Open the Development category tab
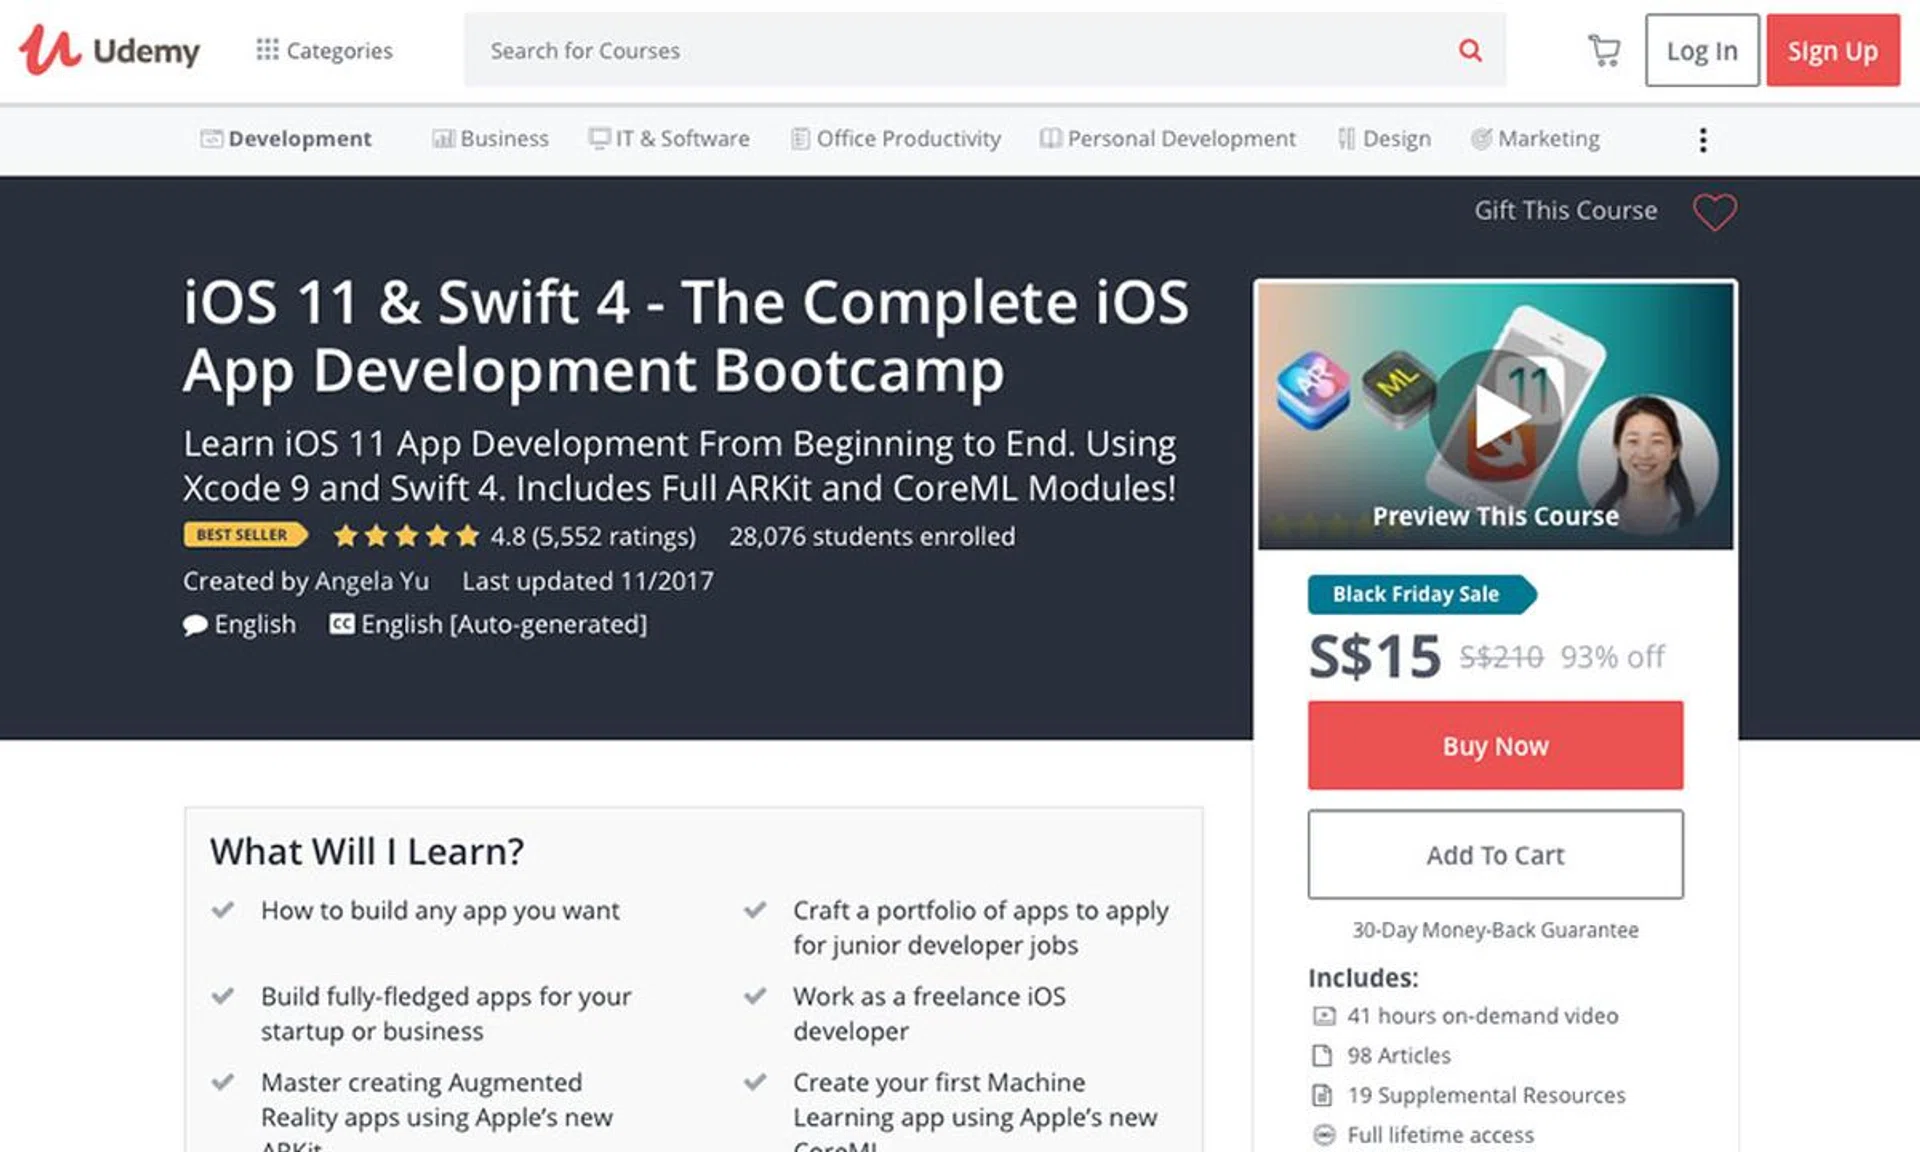 [286, 139]
